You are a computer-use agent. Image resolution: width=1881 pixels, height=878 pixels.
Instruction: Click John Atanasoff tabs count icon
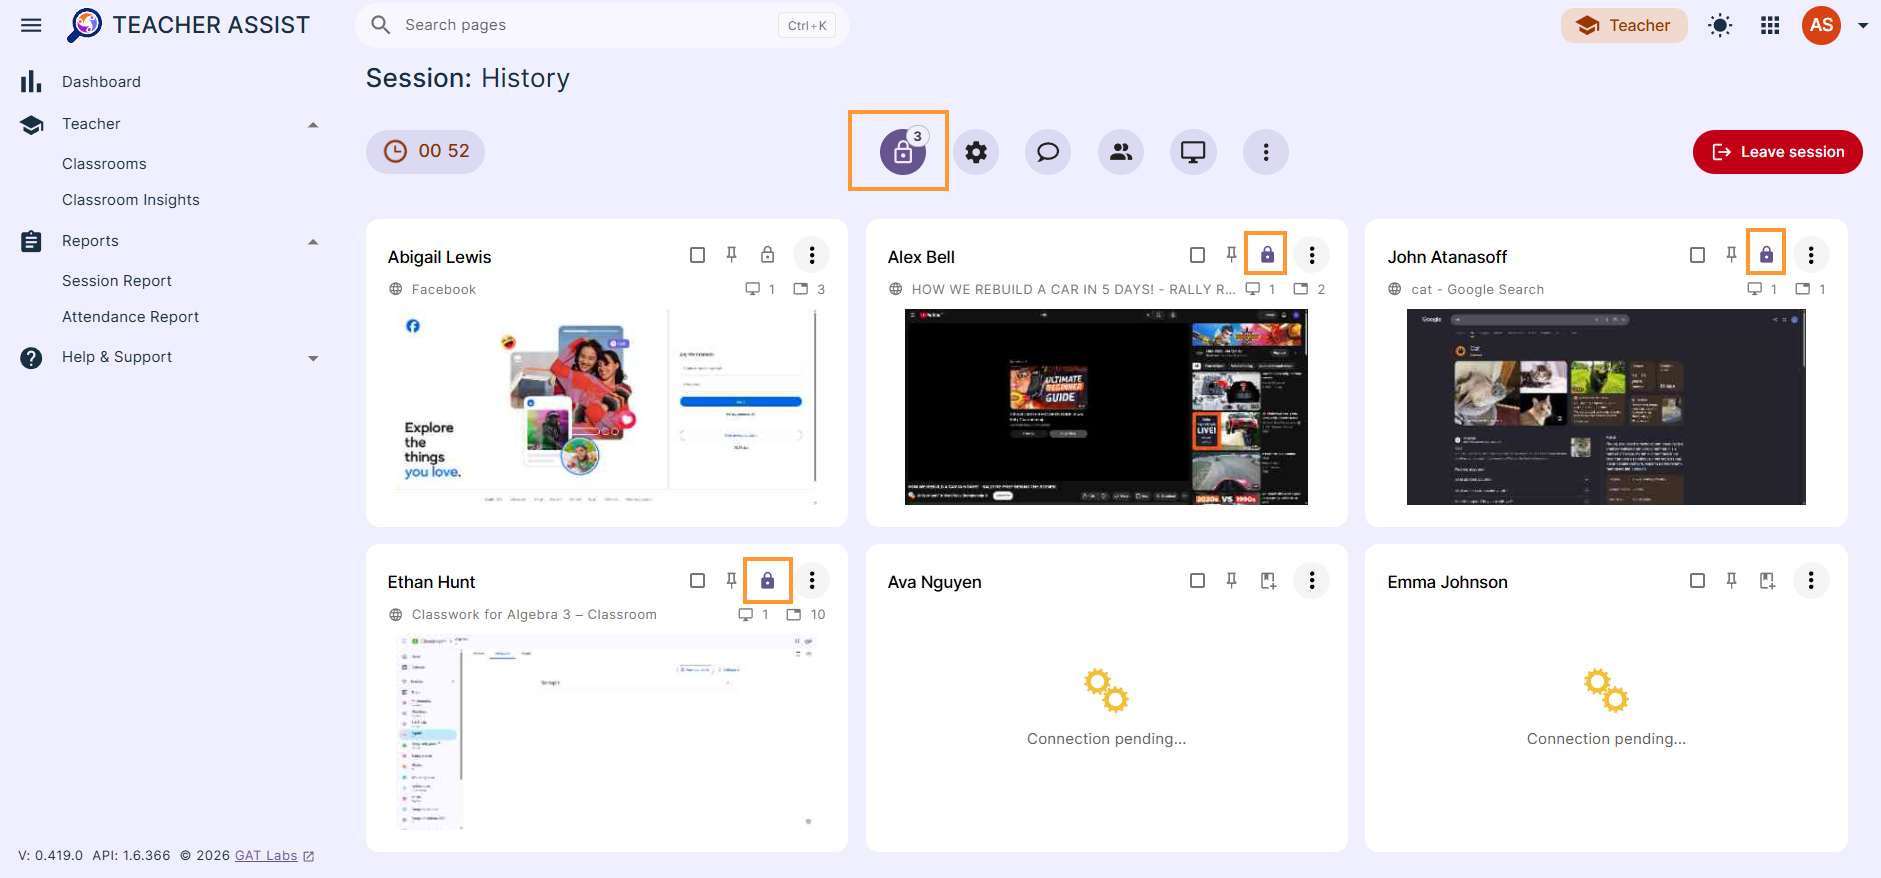(1802, 289)
